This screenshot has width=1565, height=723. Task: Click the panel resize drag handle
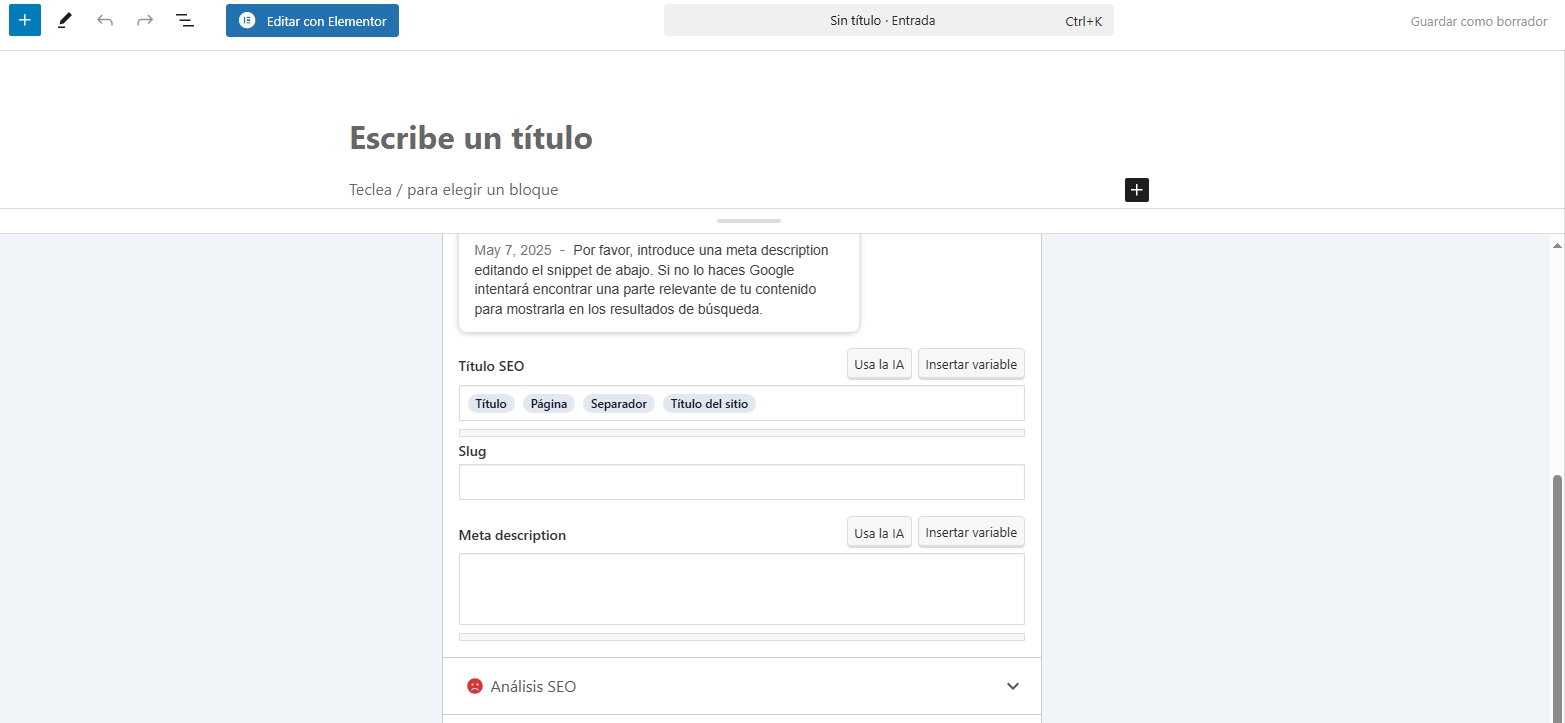tap(748, 221)
